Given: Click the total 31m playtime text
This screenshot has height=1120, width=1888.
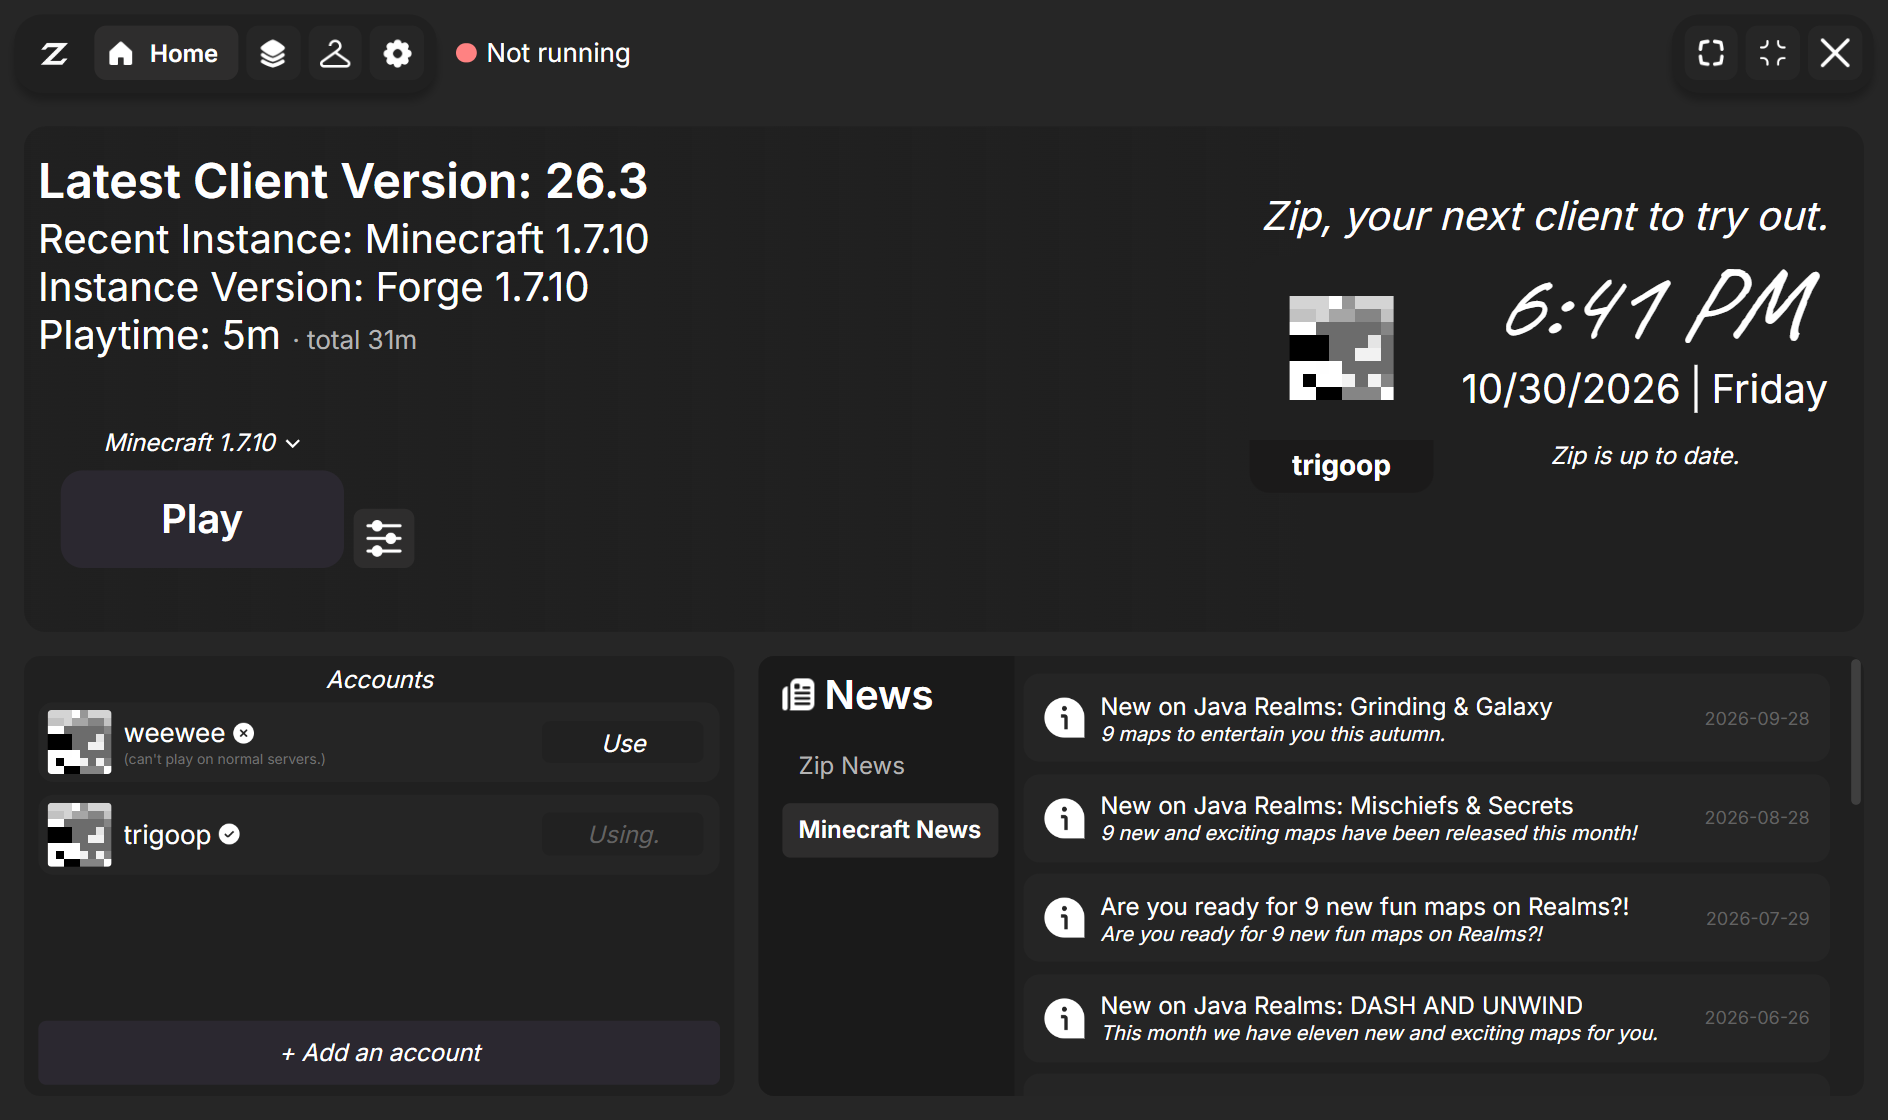Looking at the screenshot, I should pyautogui.click(x=361, y=340).
